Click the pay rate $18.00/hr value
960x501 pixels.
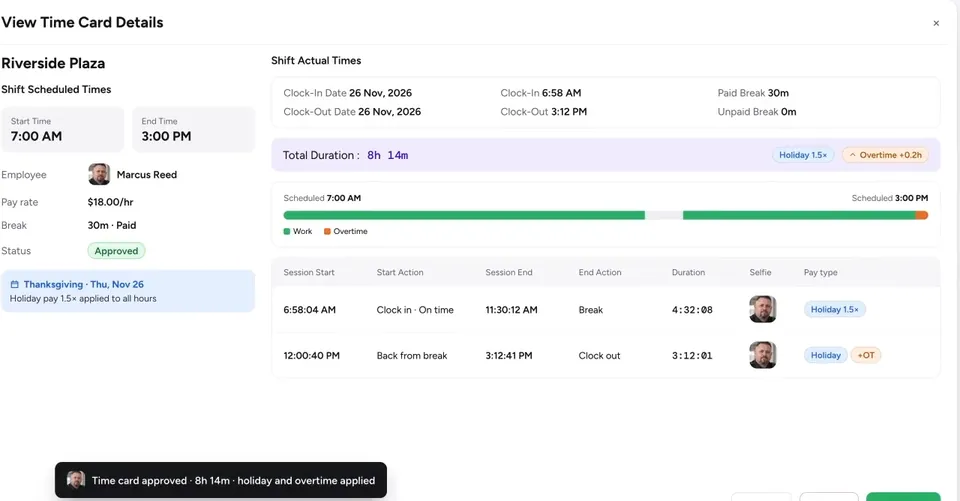pos(110,202)
